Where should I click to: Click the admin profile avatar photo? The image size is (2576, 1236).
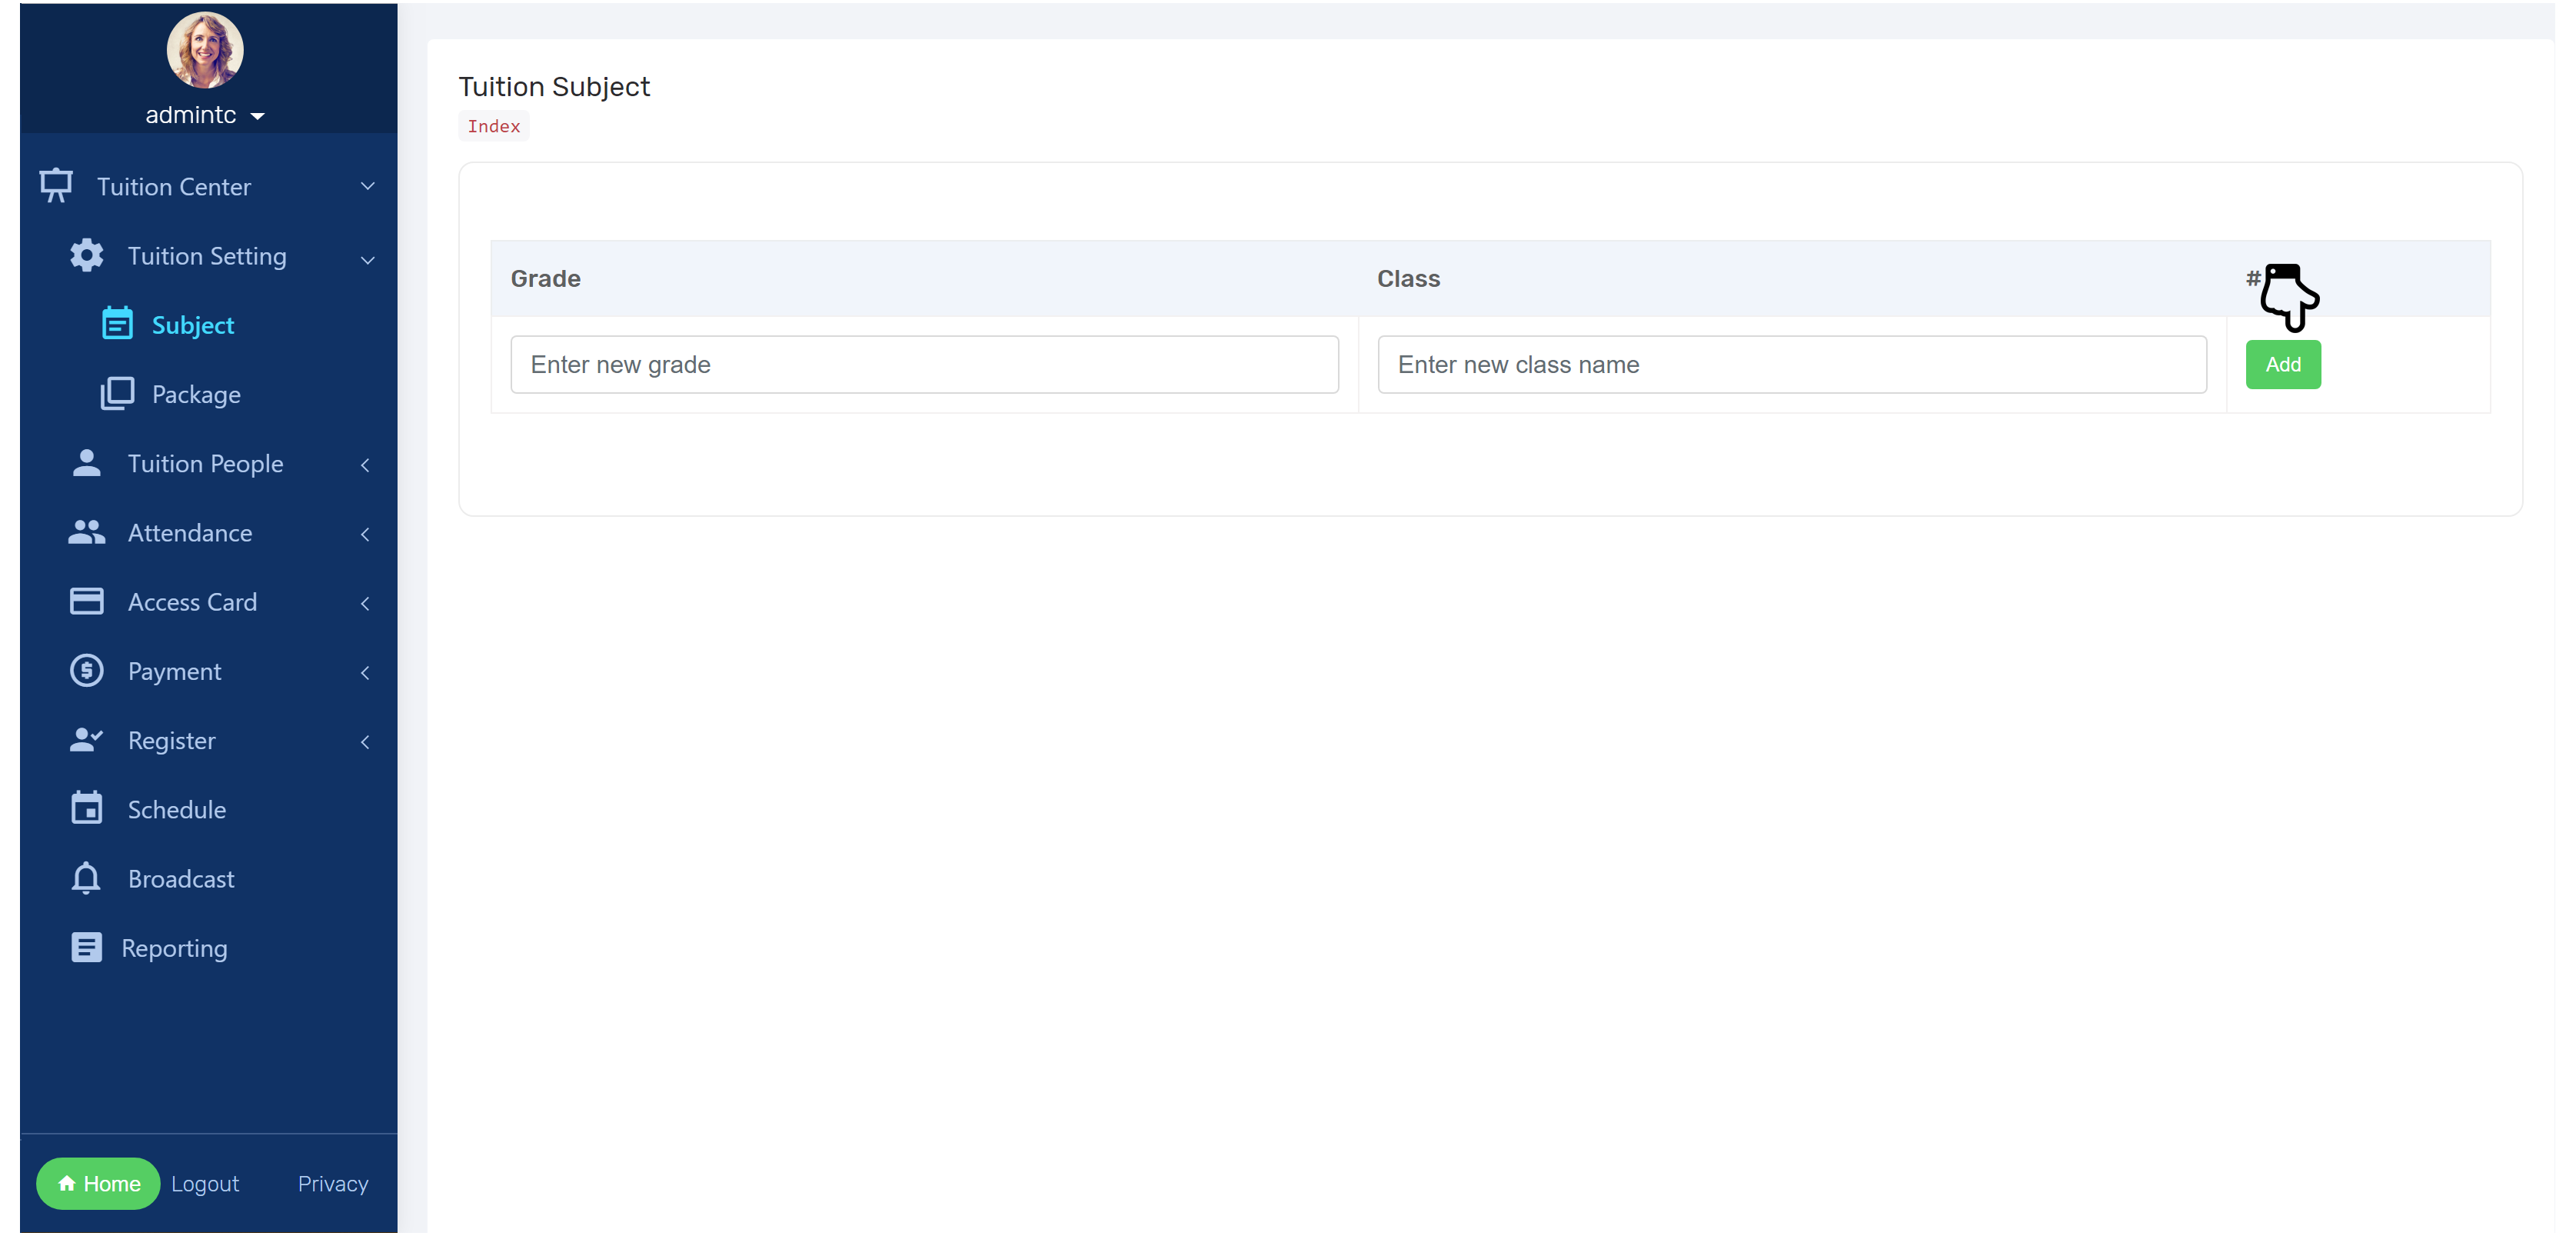click(x=205, y=50)
